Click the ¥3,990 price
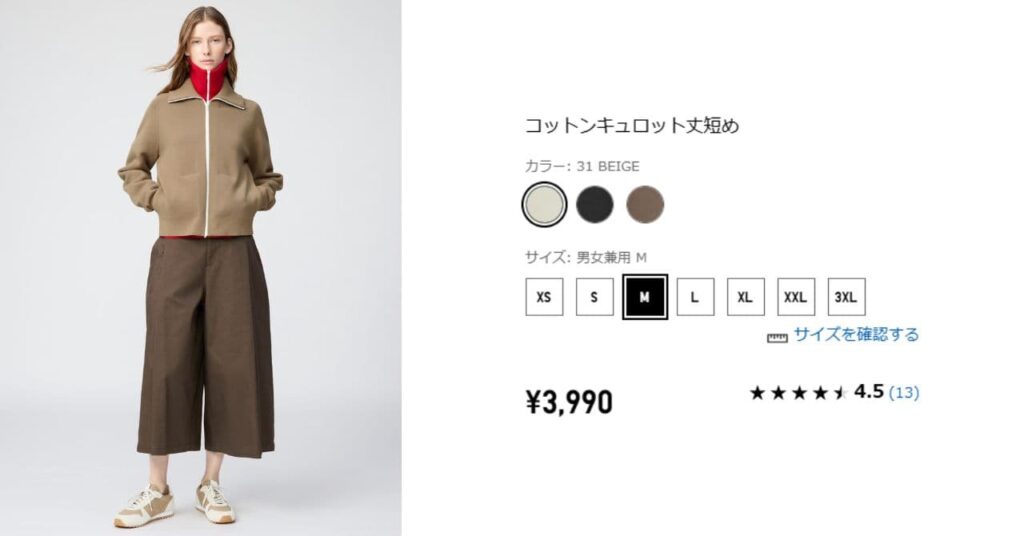Image resolution: width=1024 pixels, height=536 pixels. (x=569, y=402)
